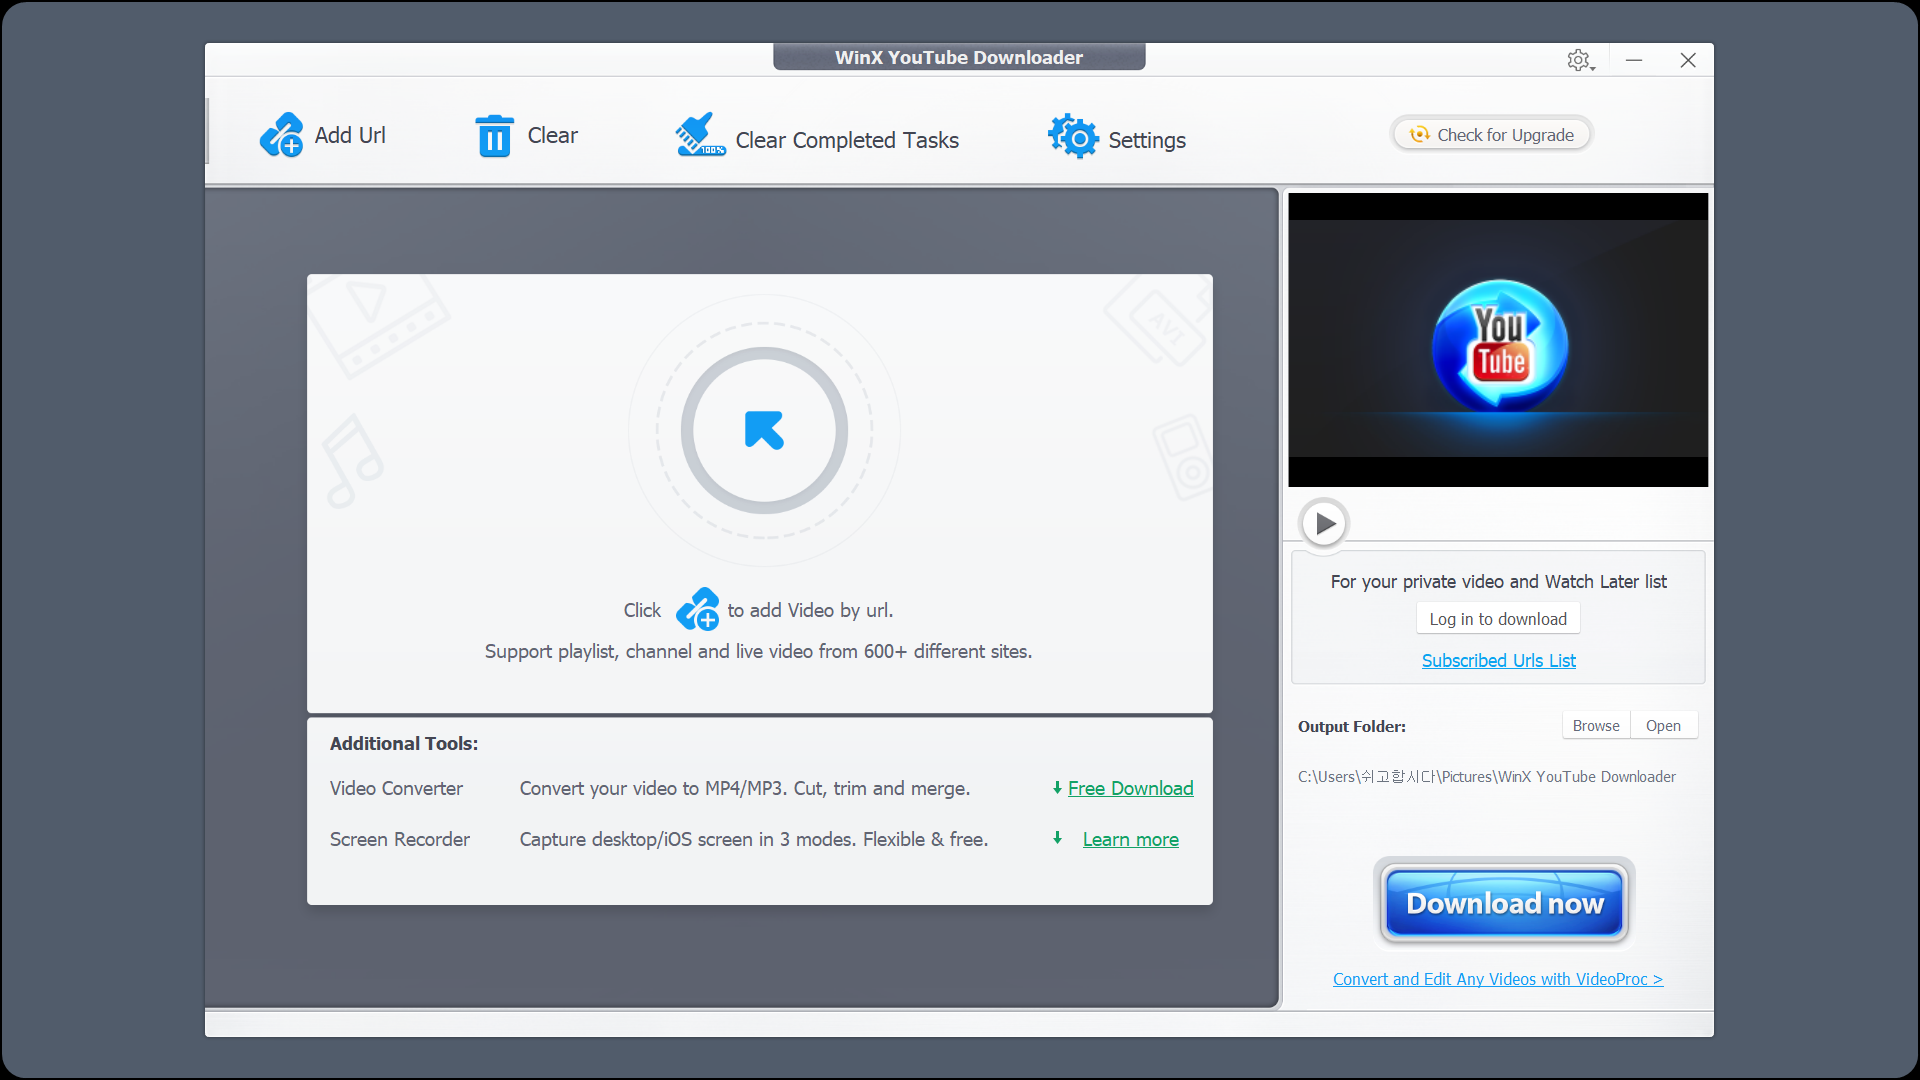Click the large circular add-video icon

(x=762, y=431)
